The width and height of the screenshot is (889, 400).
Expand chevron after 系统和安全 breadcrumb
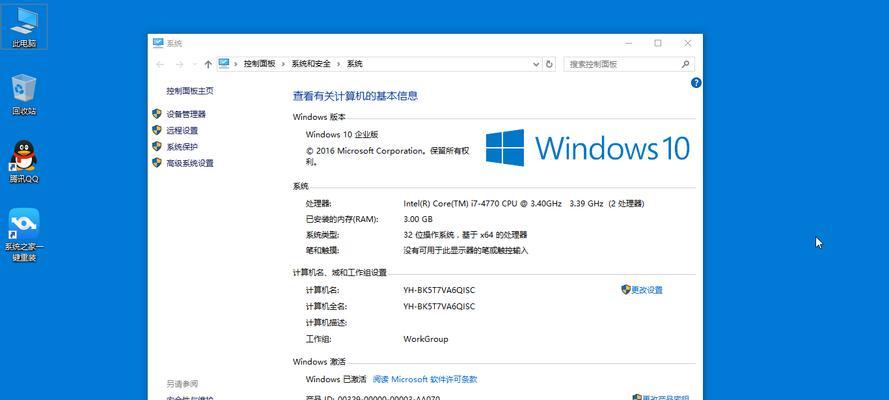tap(339, 65)
